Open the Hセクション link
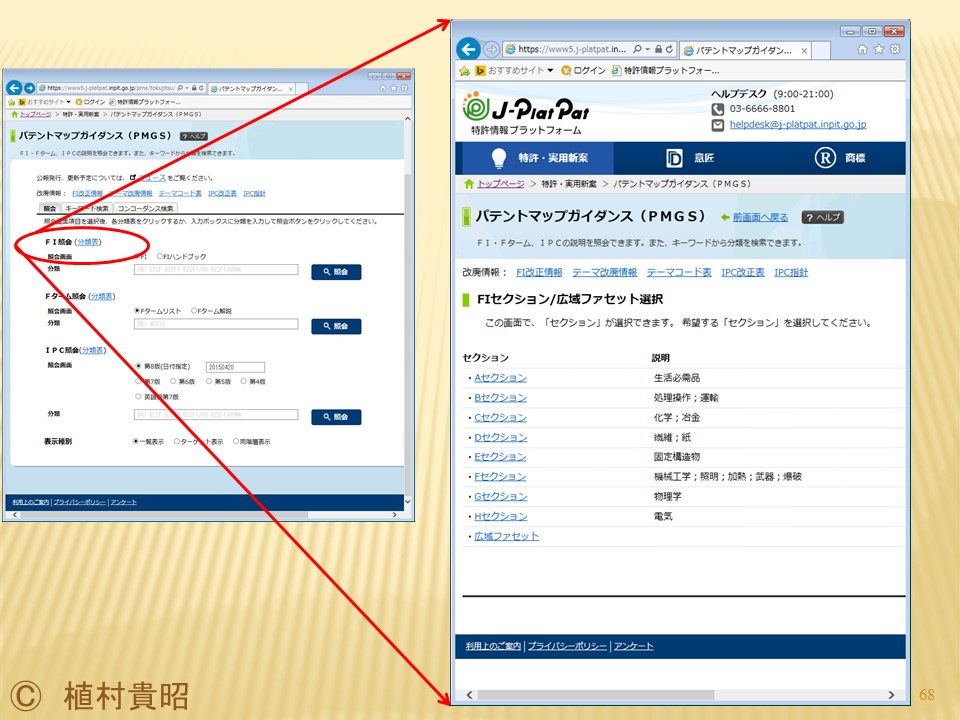 point(500,517)
